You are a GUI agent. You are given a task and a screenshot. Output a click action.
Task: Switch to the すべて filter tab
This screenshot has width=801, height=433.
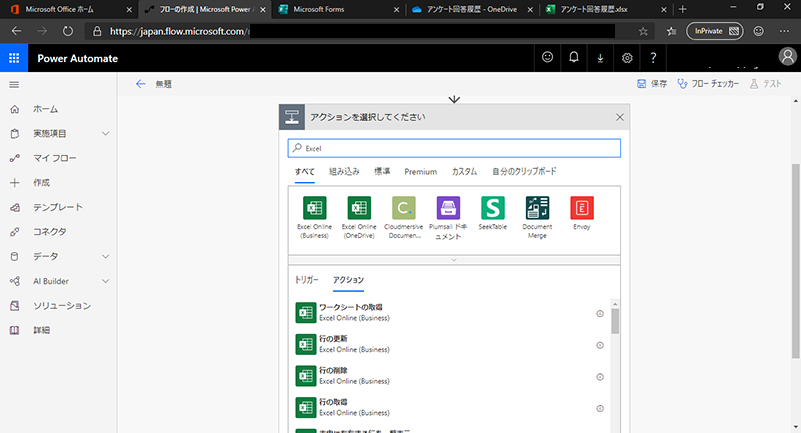[x=304, y=172]
